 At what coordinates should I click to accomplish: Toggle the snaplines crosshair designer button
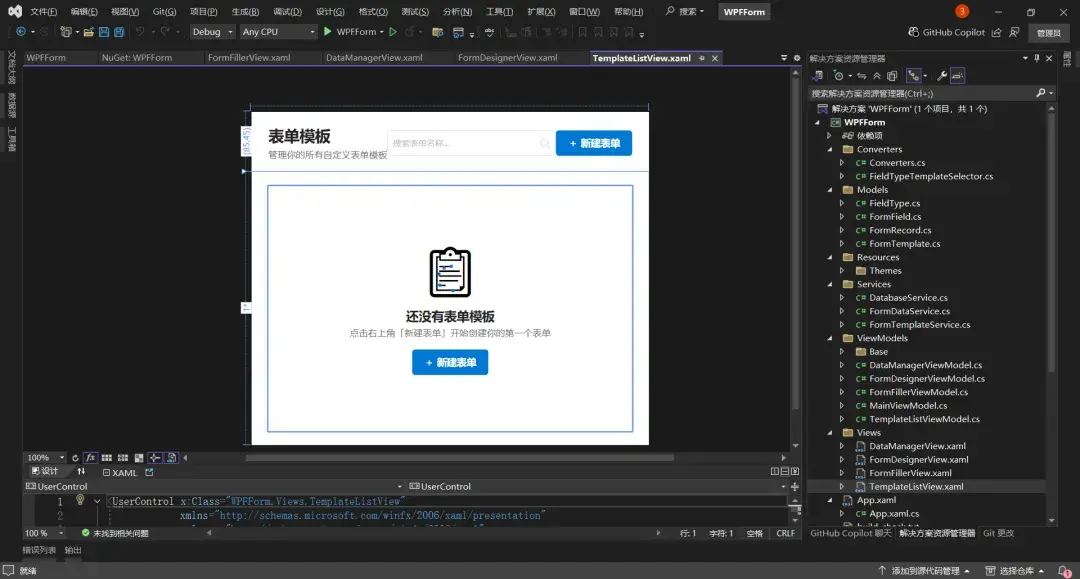coord(155,458)
